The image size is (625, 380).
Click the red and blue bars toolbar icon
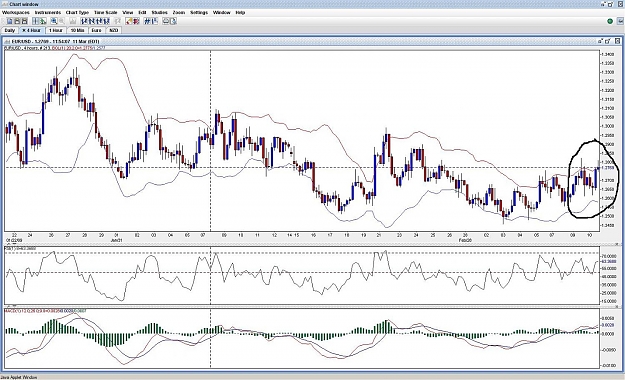click(x=136, y=21)
